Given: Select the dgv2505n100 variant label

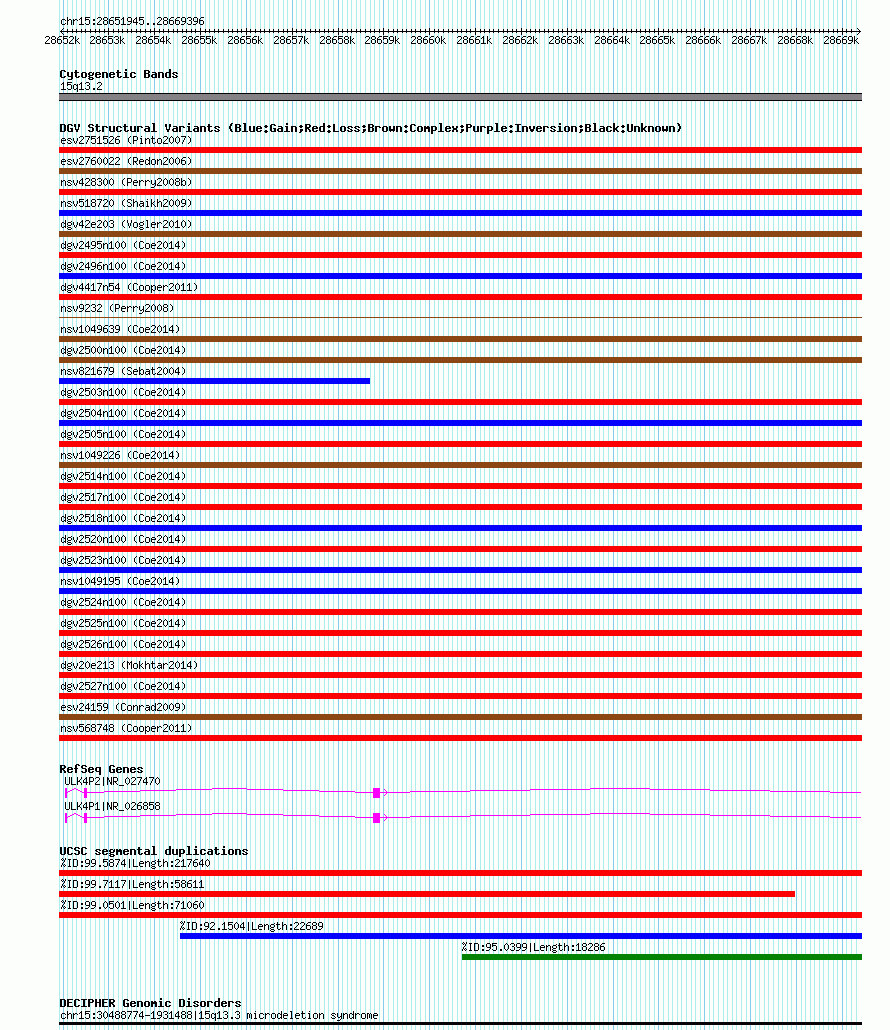Looking at the screenshot, I should [123, 434].
